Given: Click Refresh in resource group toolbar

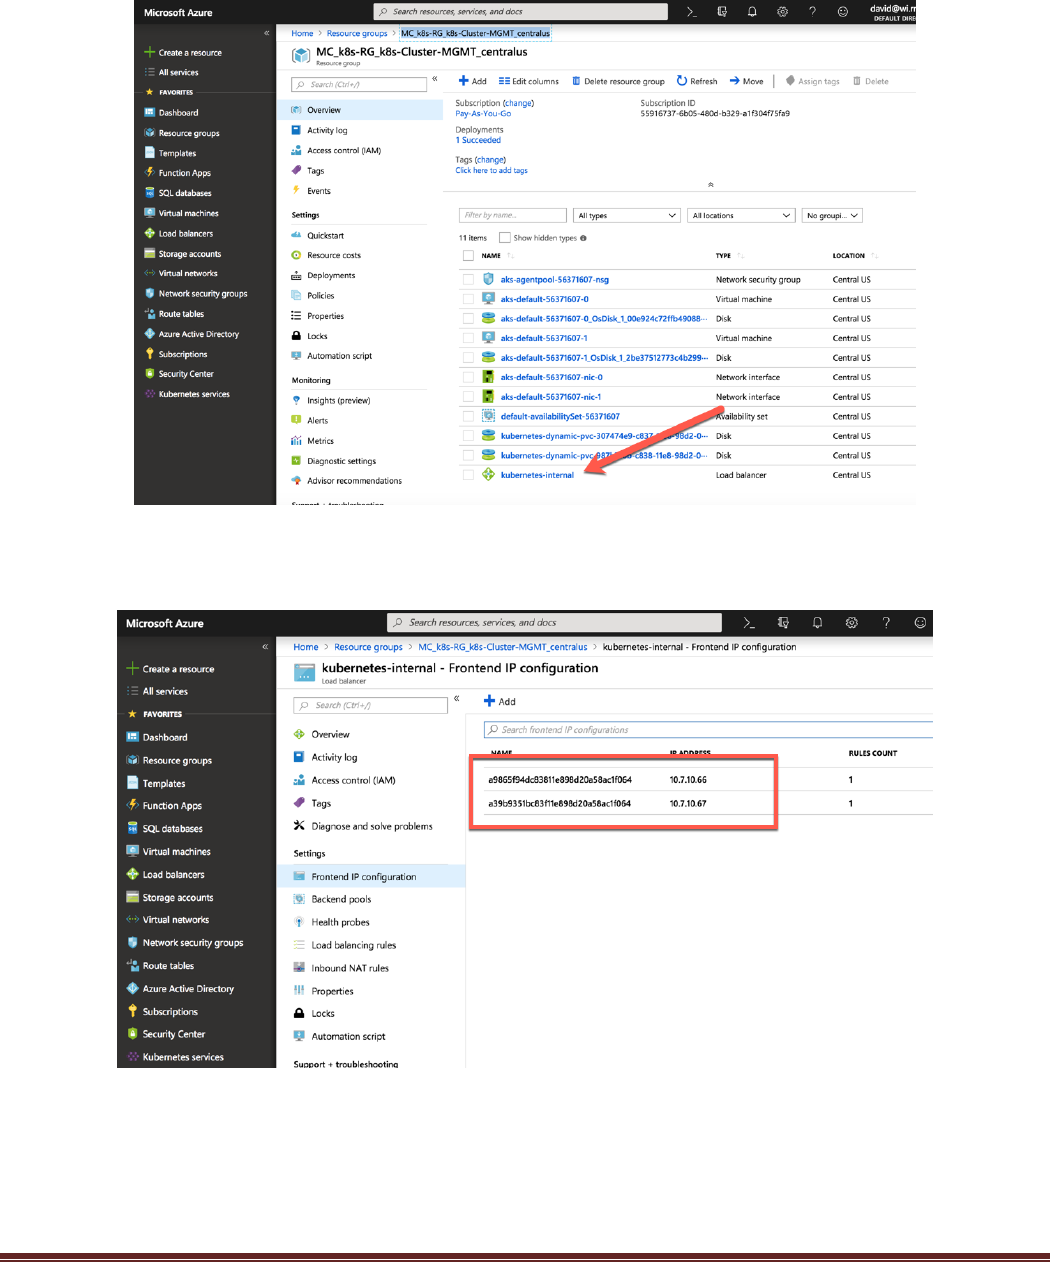Looking at the screenshot, I should pyautogui.click(x=697, y=81).
